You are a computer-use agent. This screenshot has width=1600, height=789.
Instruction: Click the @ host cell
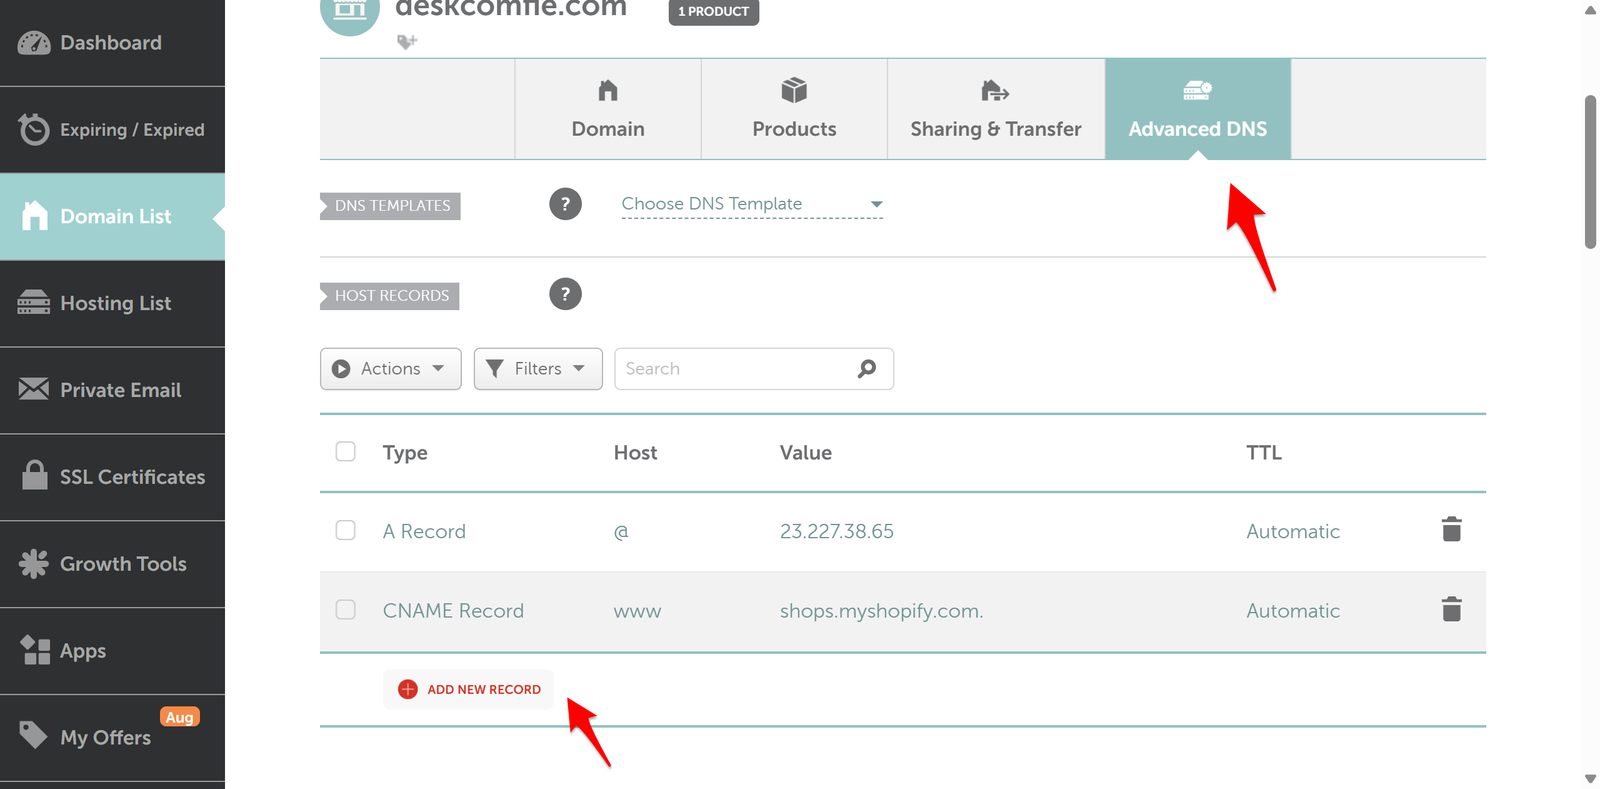(x=621, y=532)
